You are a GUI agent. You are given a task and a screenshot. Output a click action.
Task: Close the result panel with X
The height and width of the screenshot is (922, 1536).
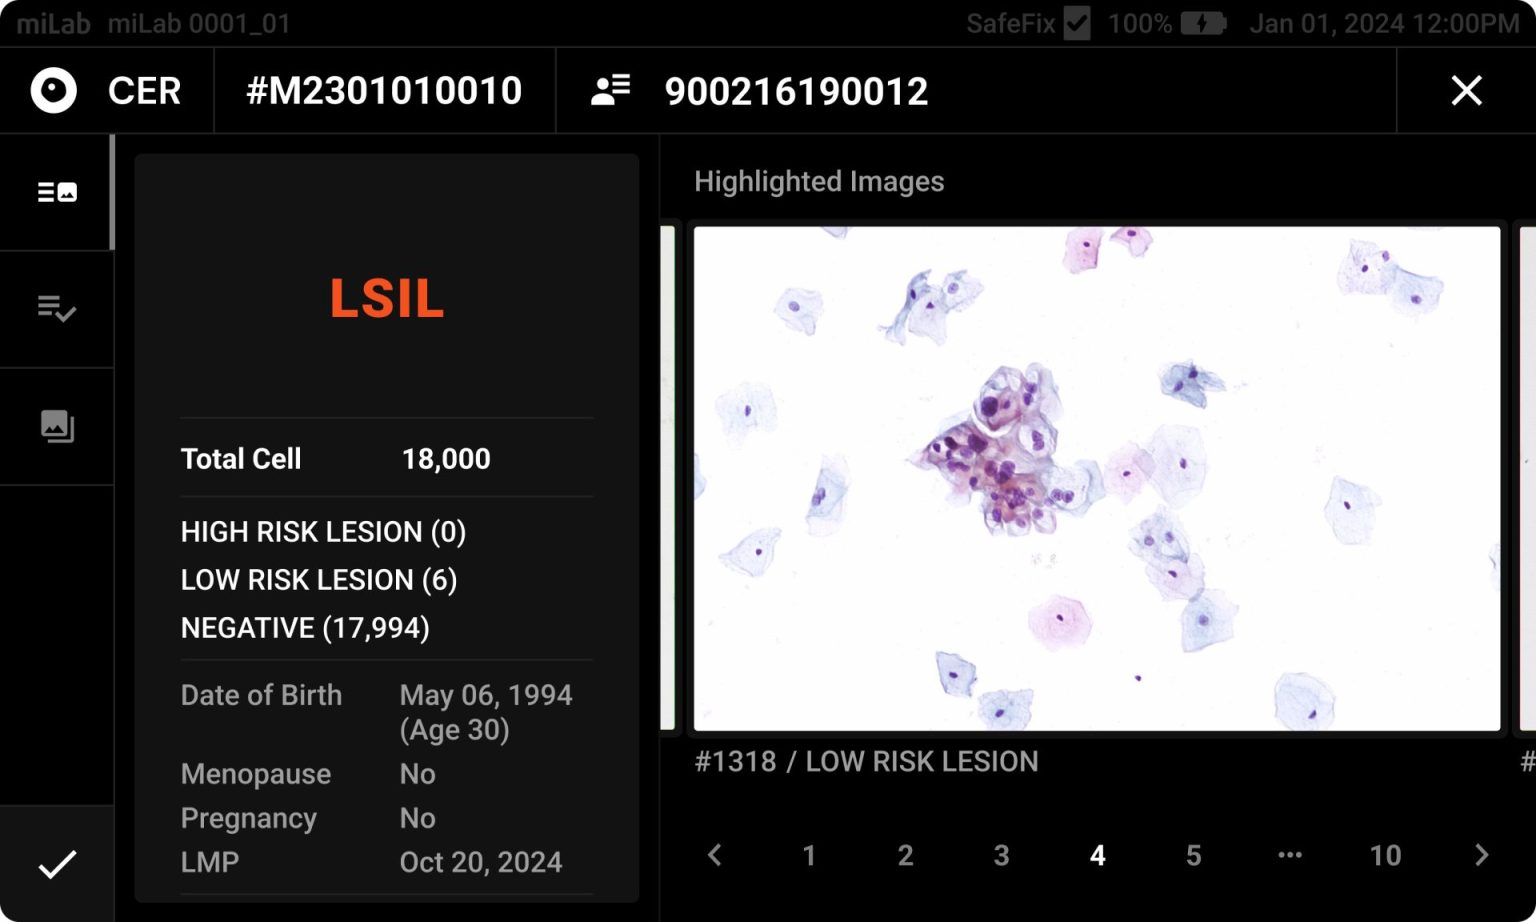[1466, 91]
